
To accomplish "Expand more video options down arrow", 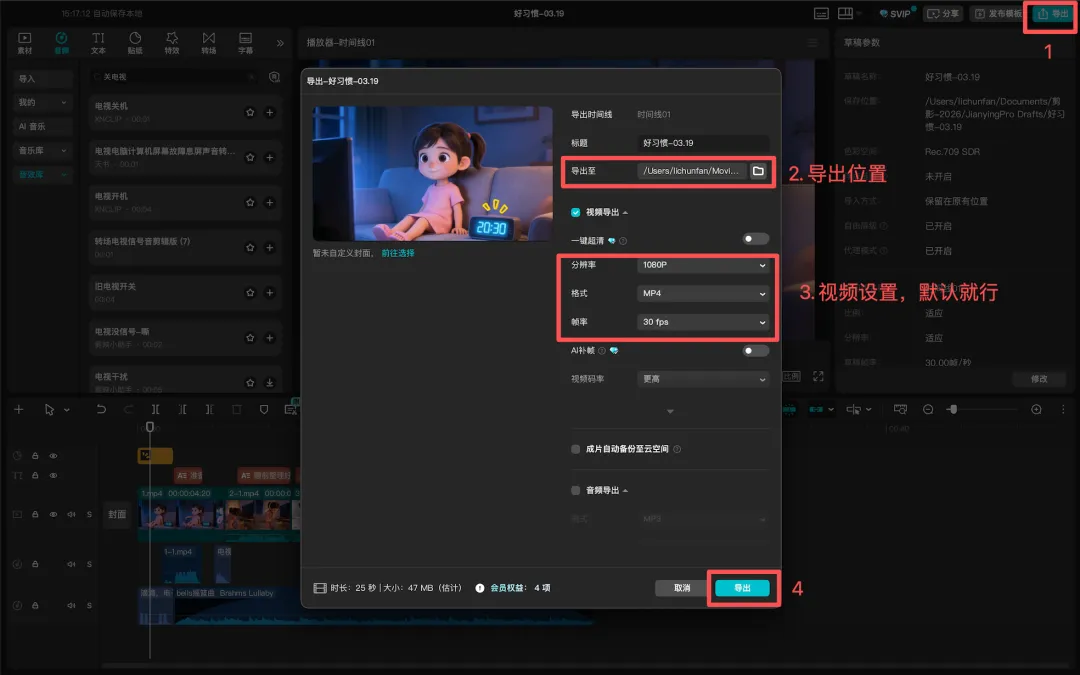I will (x=670, y=411).
